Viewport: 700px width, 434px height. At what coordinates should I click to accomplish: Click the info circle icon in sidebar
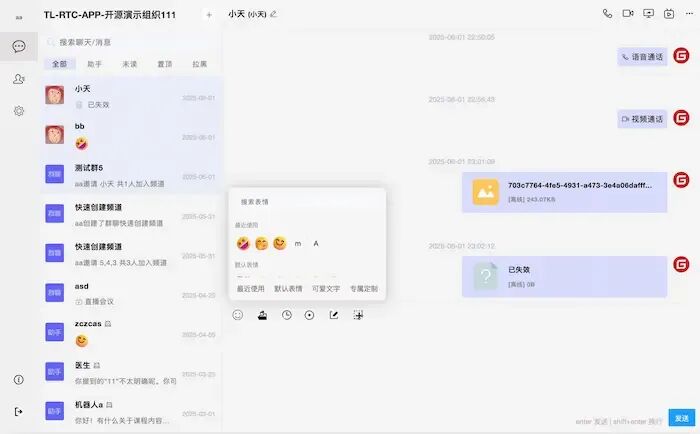pyautogui.click(x=19, y=380)
